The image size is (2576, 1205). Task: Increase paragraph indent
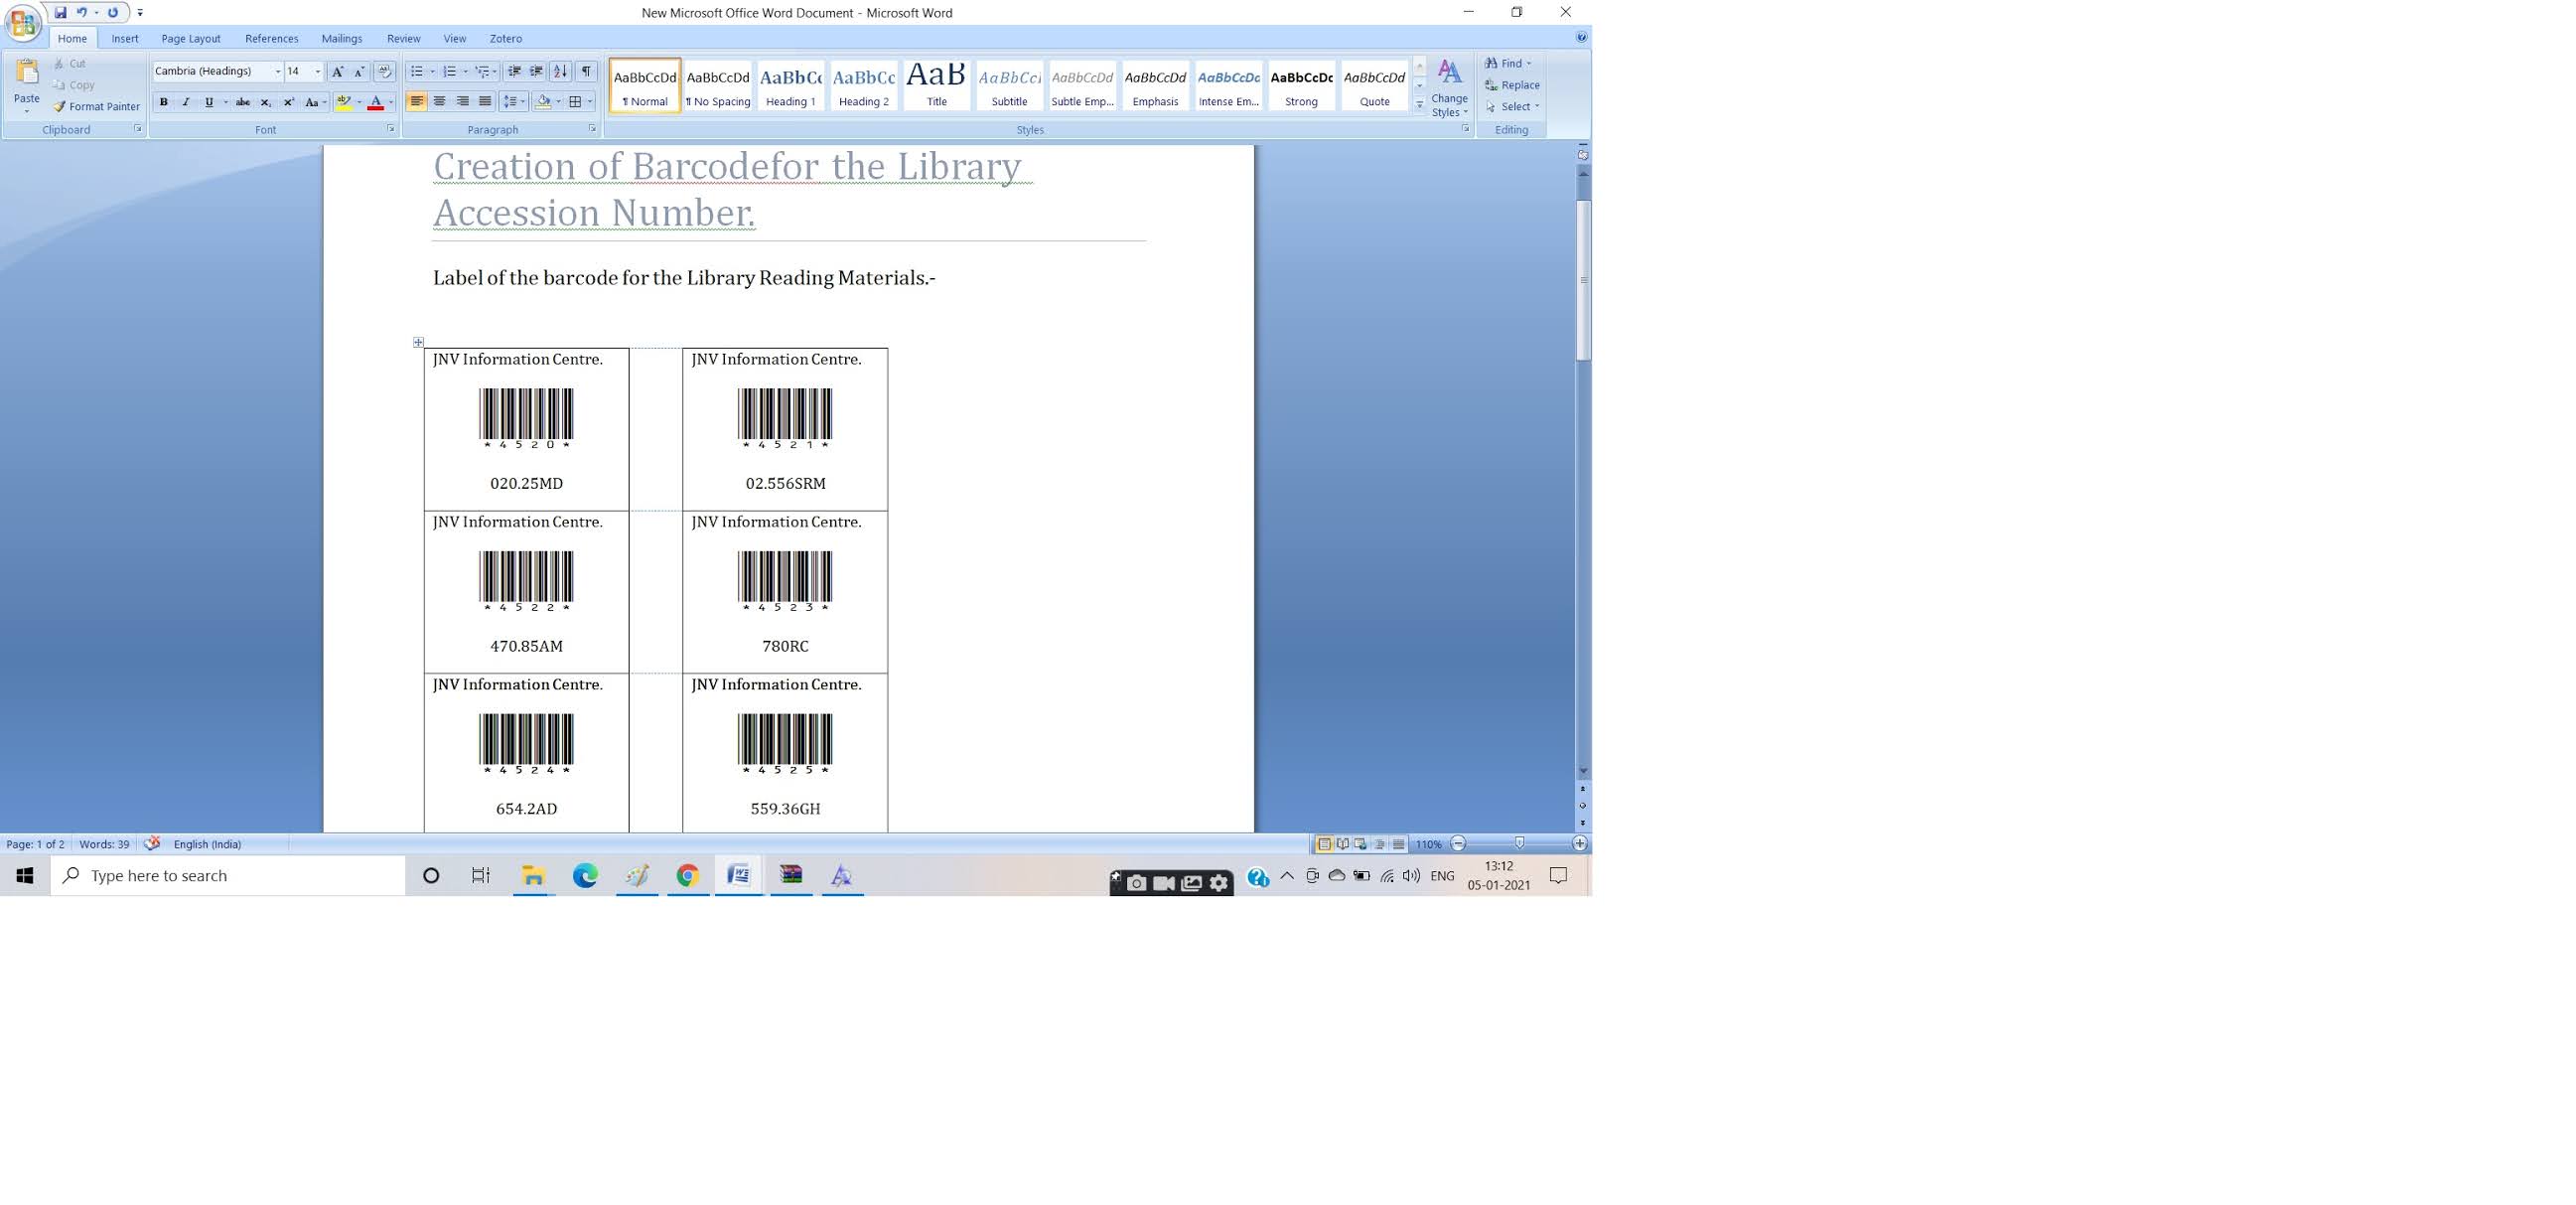tap(537, 71)
